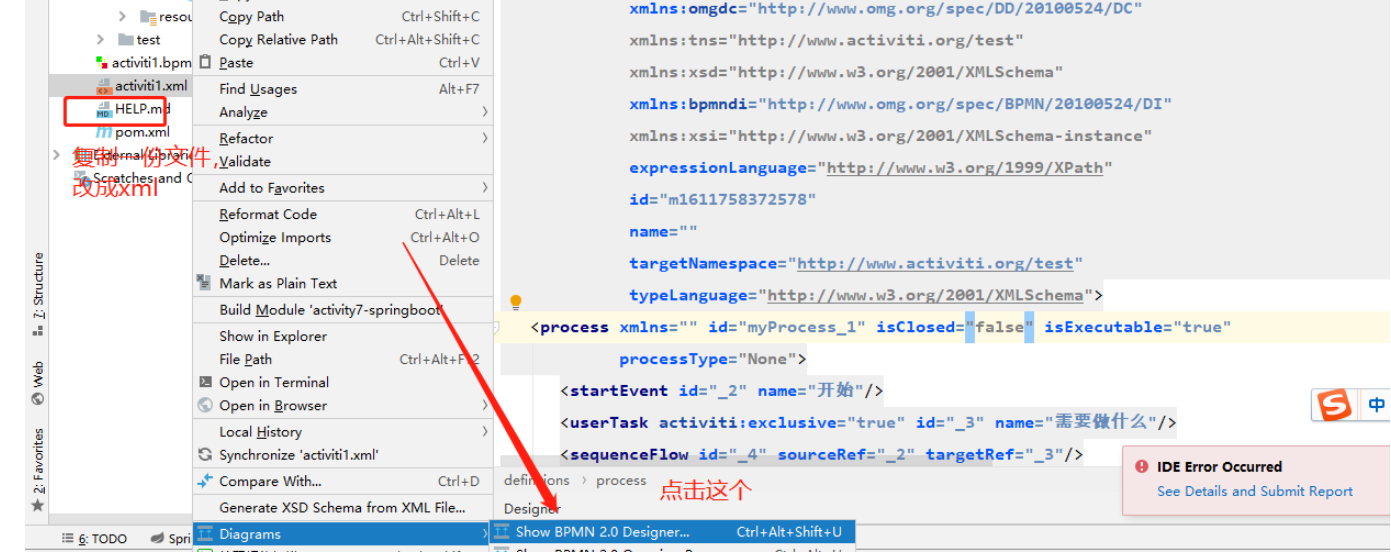Open the www.w3.org/1999/XPath link
Image resolution: width=1391 pixels, height=553 pixels.
click(x=965, y=168)
